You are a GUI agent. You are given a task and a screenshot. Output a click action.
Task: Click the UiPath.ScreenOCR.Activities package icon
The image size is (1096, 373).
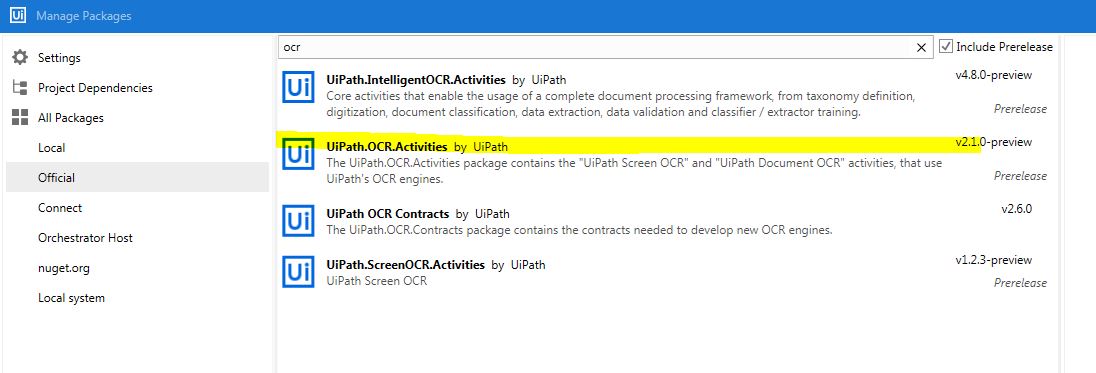tap(298, 272)
